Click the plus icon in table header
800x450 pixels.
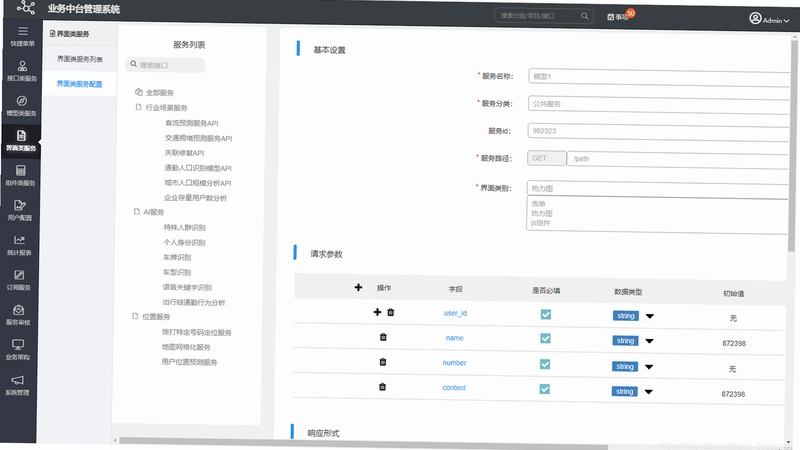click(x=358, y=287)
